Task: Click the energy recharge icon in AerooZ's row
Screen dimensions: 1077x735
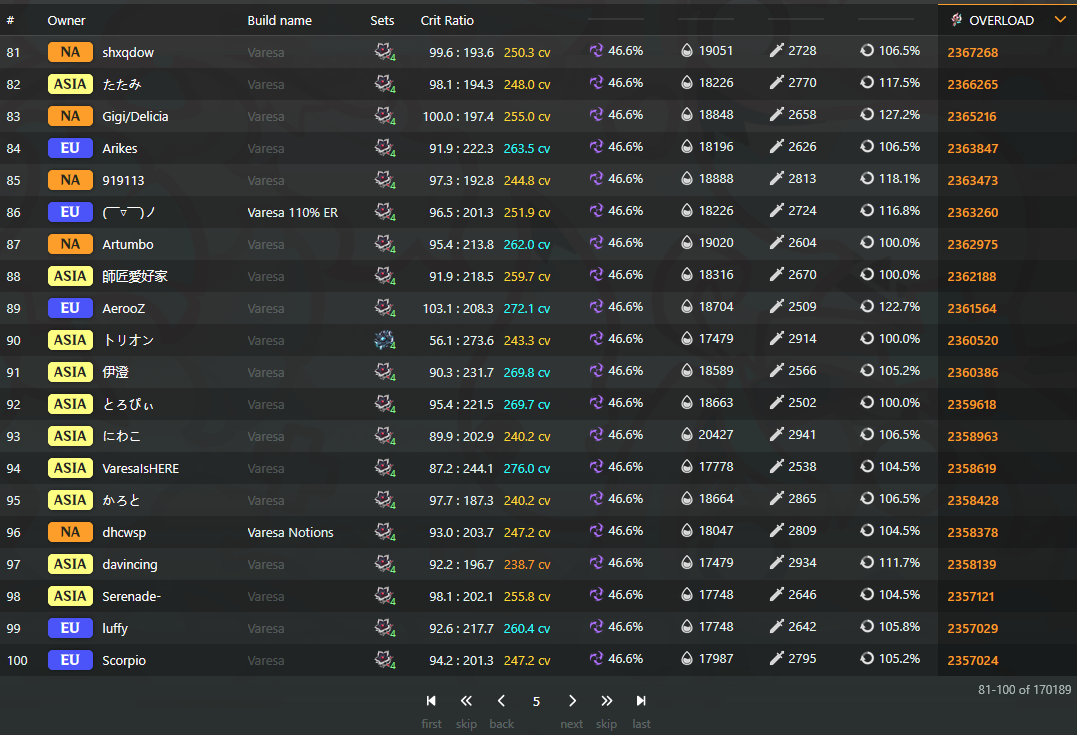Action: (867, 307)
